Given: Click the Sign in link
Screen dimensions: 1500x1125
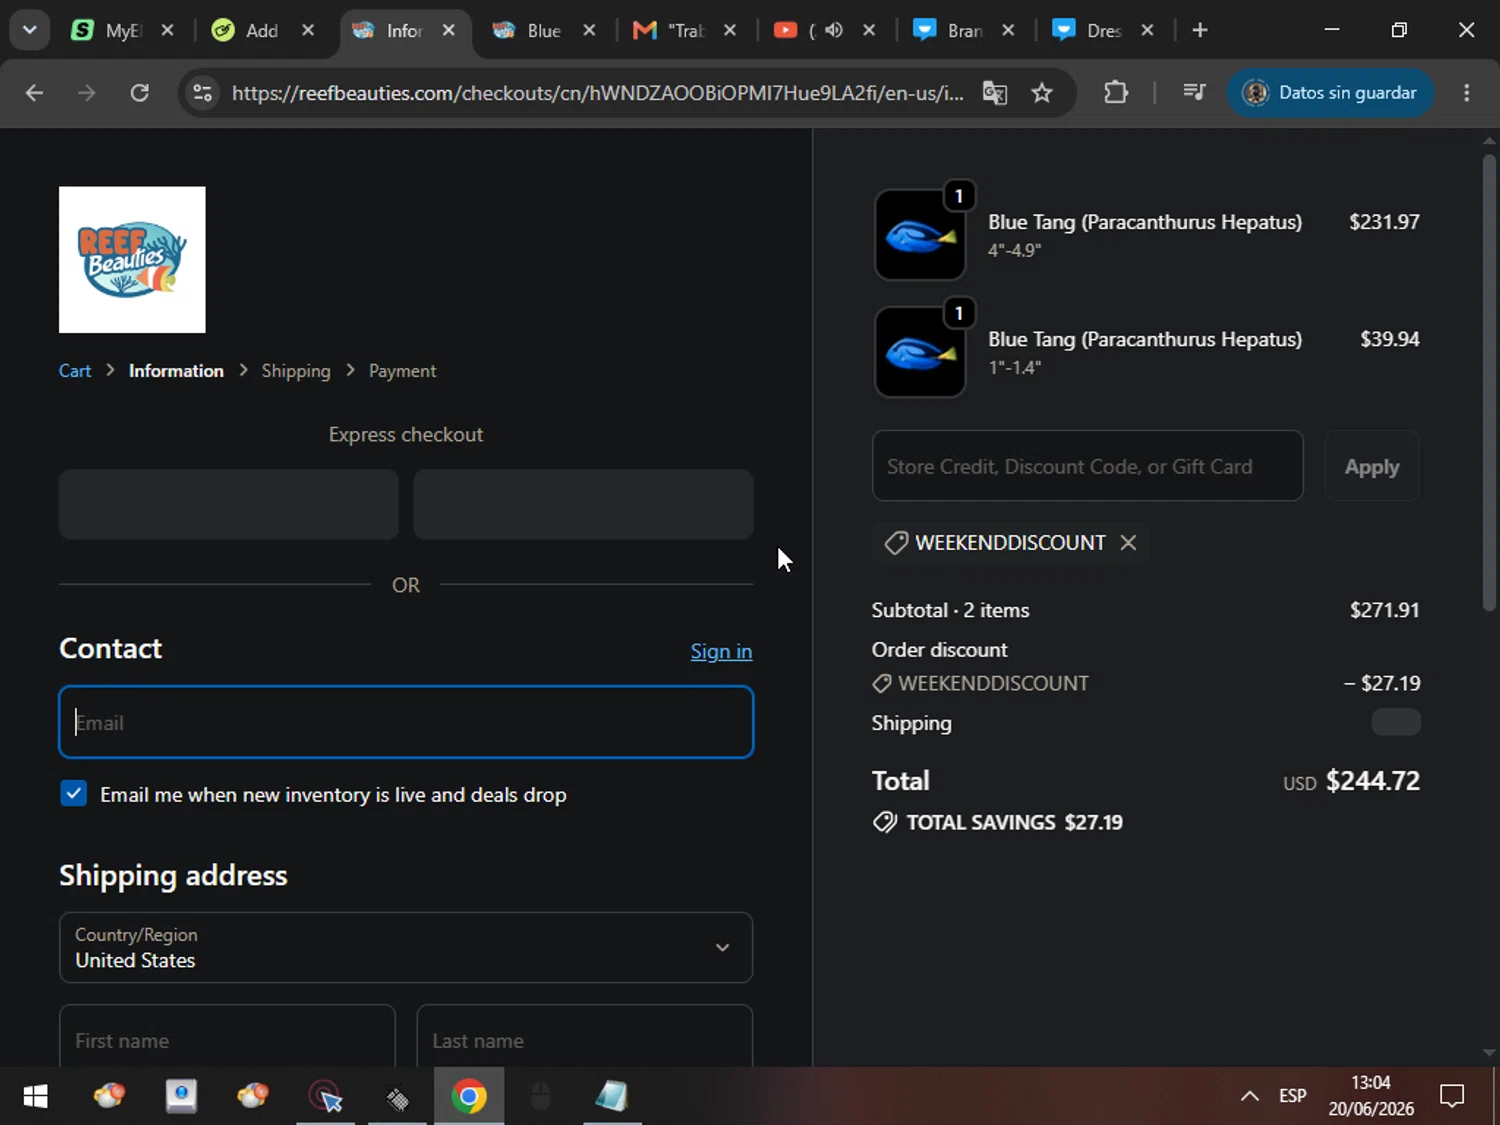Looking at the screenshot, I should pos(721,651).
